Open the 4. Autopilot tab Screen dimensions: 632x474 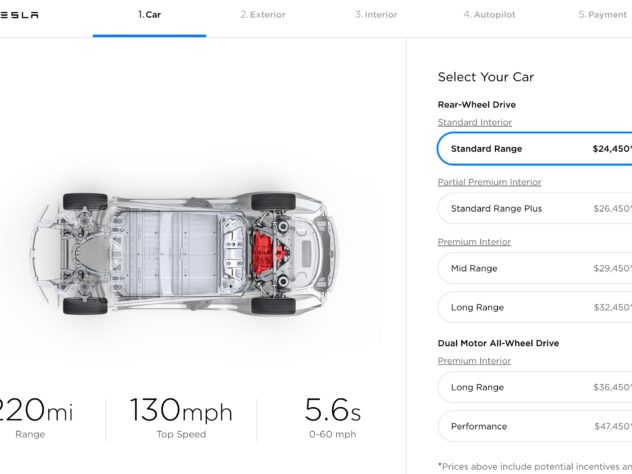click(x=489, y=15)
